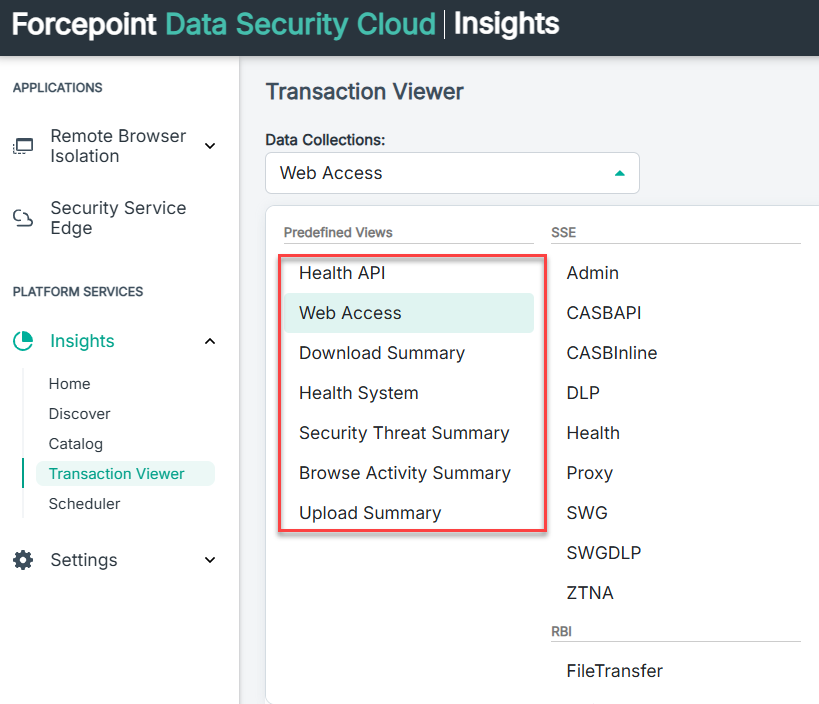Collapse the Insights section chevron
This screenshot has height=704, width=819.
tap(210, 341)
